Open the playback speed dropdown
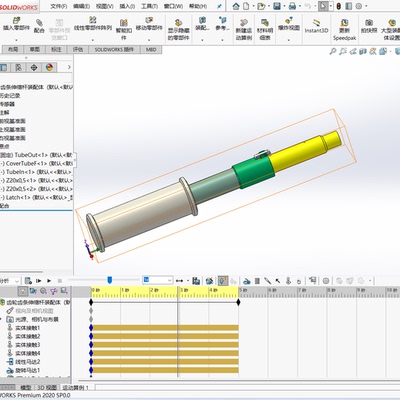This screenshot has height=400, width=400. (157, 280)
